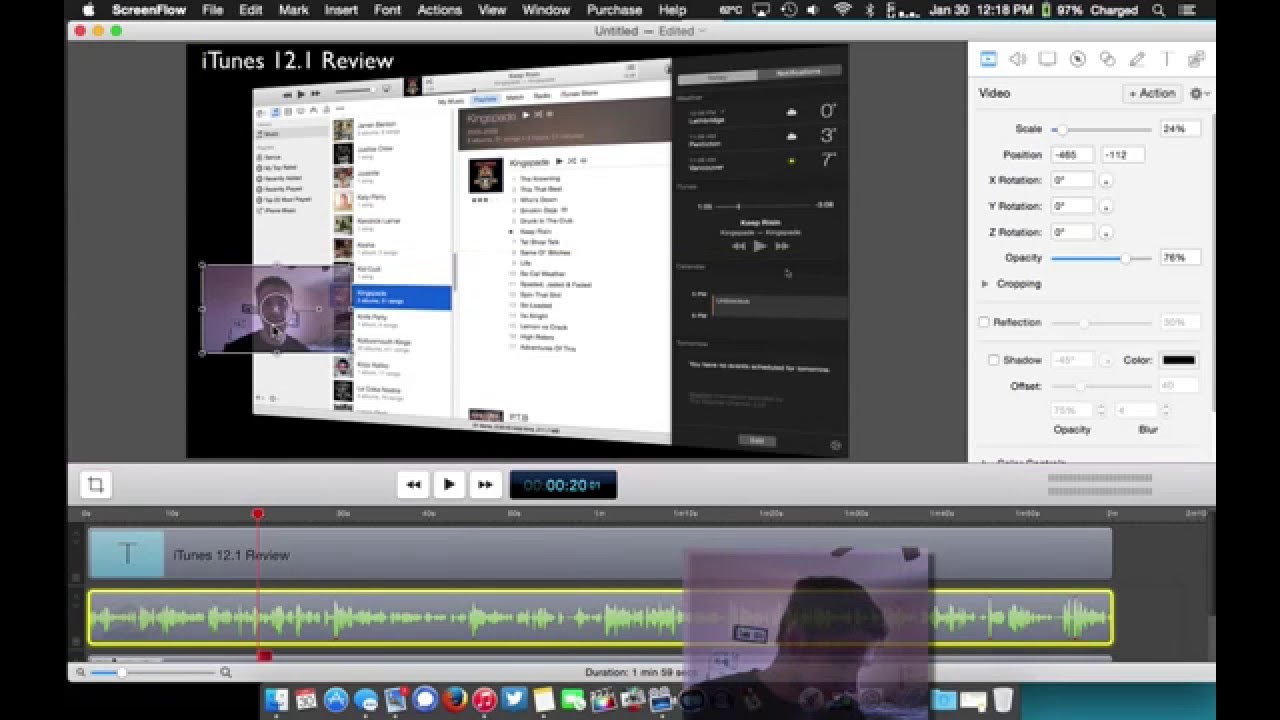1280x720 pixels.
Task: Open Finder in the Dock
Action: pyautogui.click(x=277, y=699)
